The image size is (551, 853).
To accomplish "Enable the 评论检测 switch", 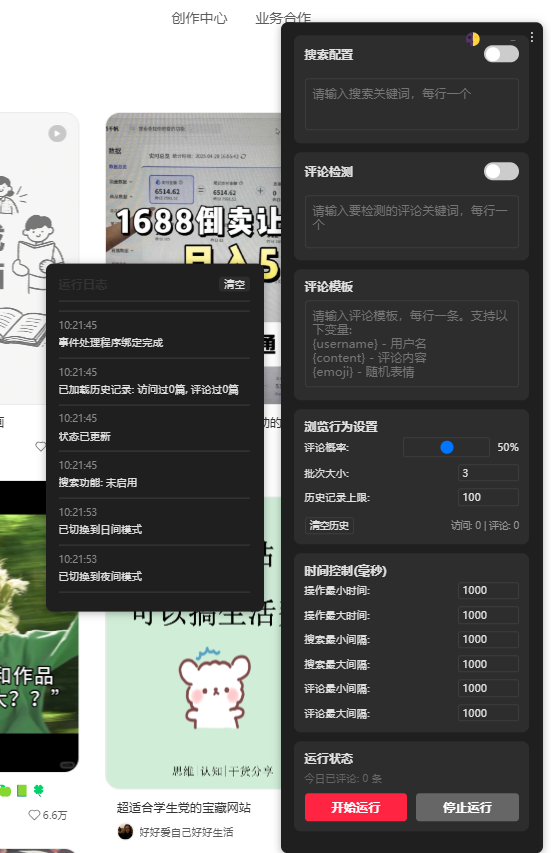I will 501,171.
